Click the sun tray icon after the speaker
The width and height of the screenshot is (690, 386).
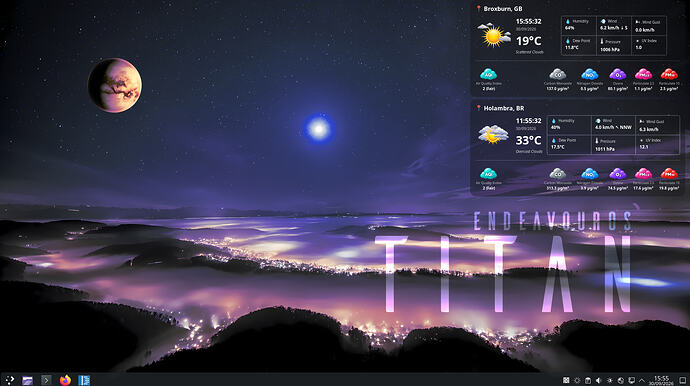point(609,380)
